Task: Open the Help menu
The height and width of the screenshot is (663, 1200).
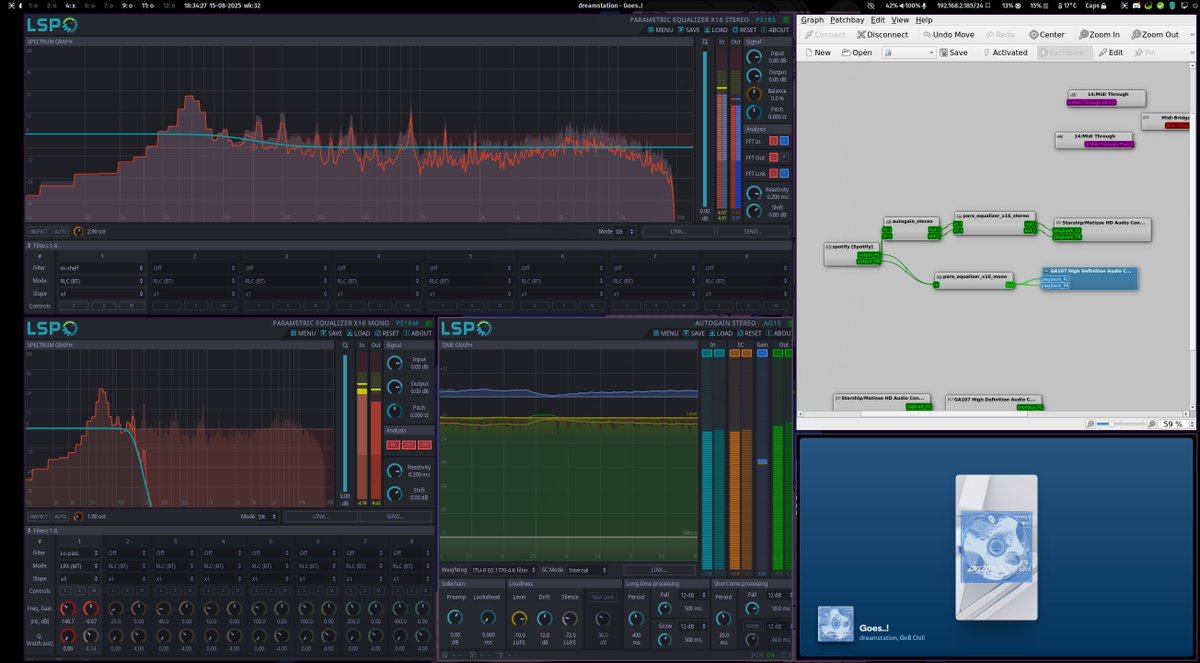Action: [924, 19]
